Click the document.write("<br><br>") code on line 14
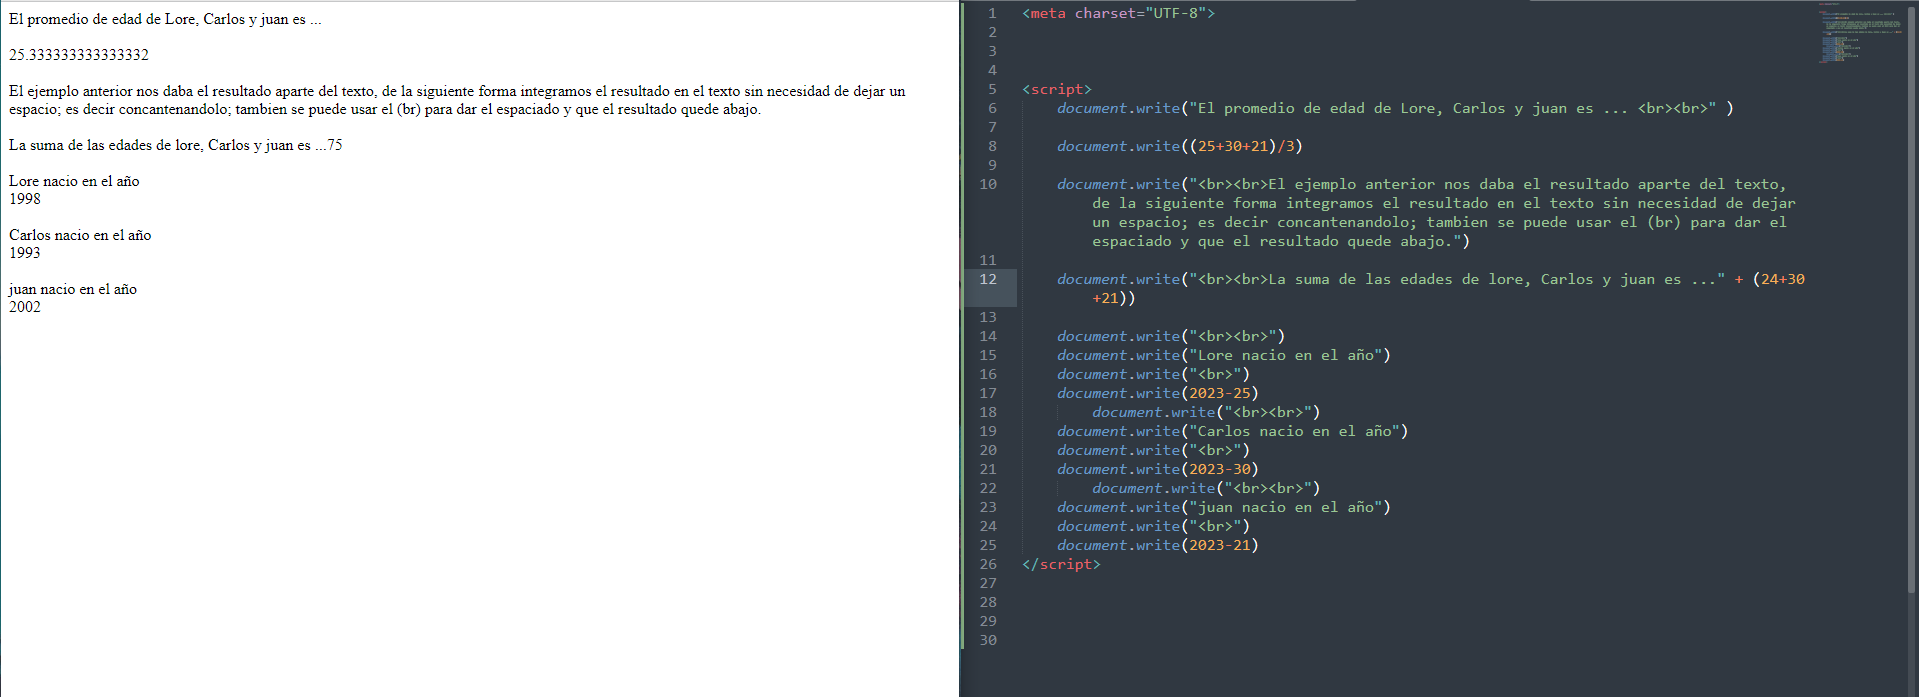The image size is (1919, 697). point(1171,336)
